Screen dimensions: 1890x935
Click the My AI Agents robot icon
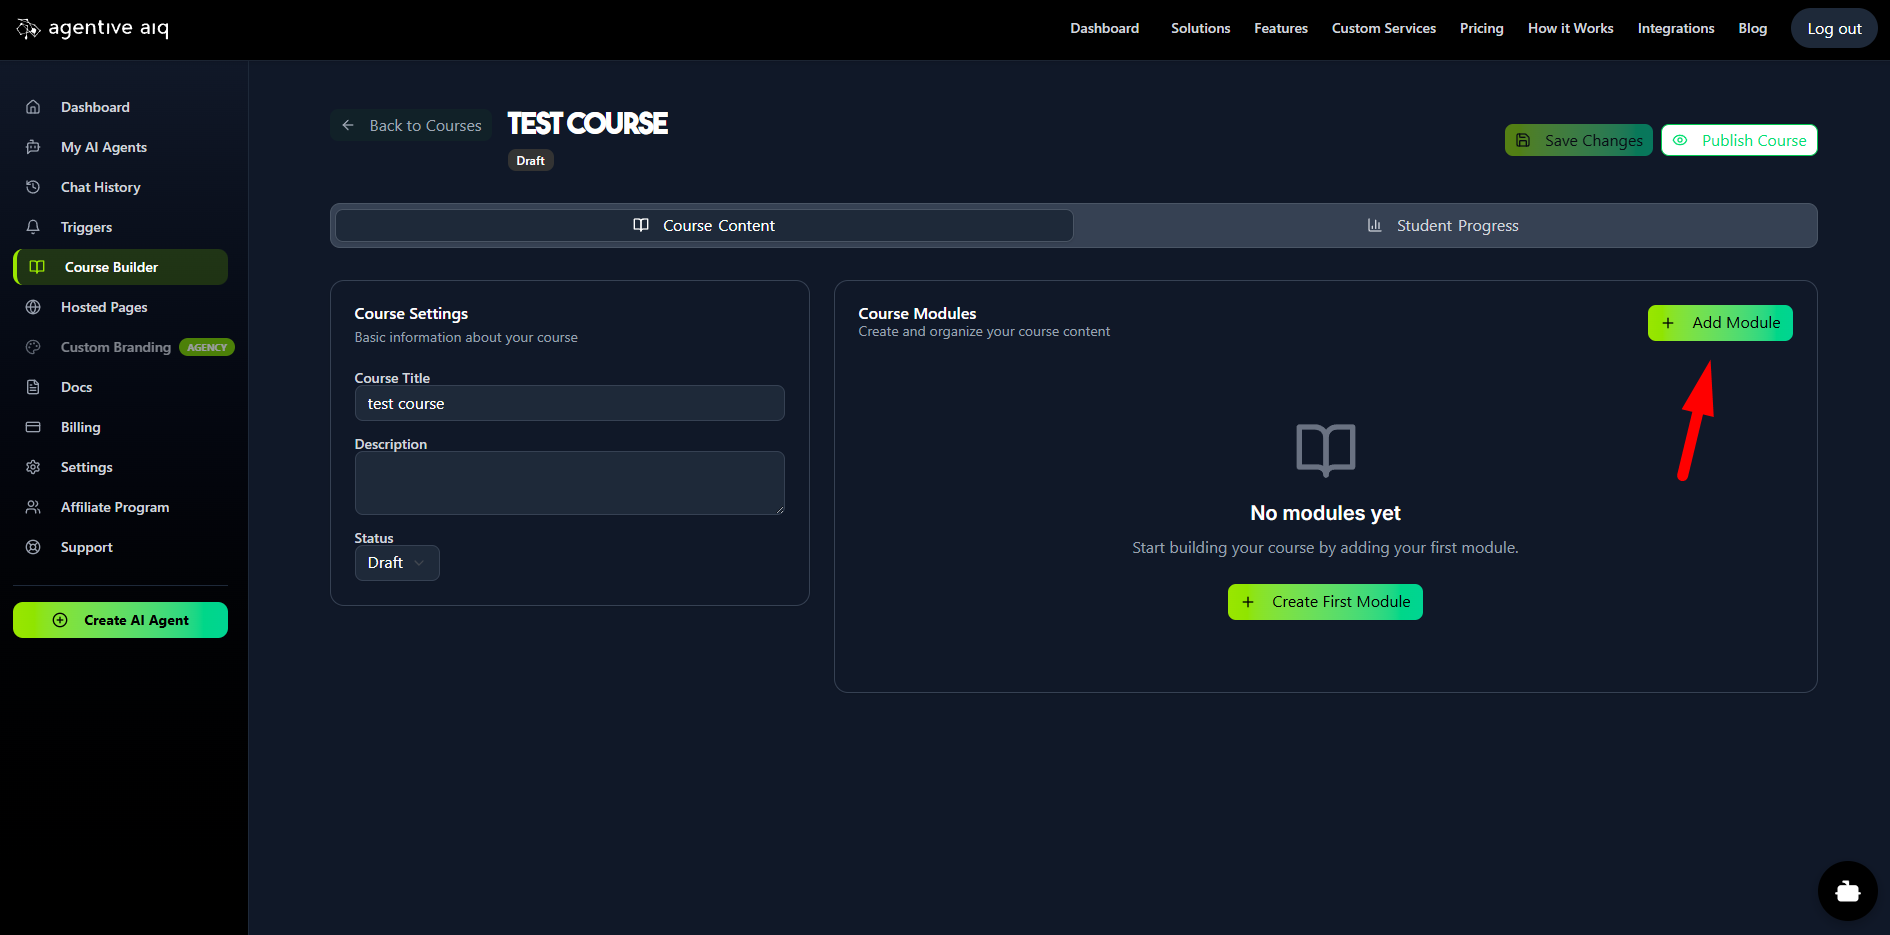(x=33, y=147)
